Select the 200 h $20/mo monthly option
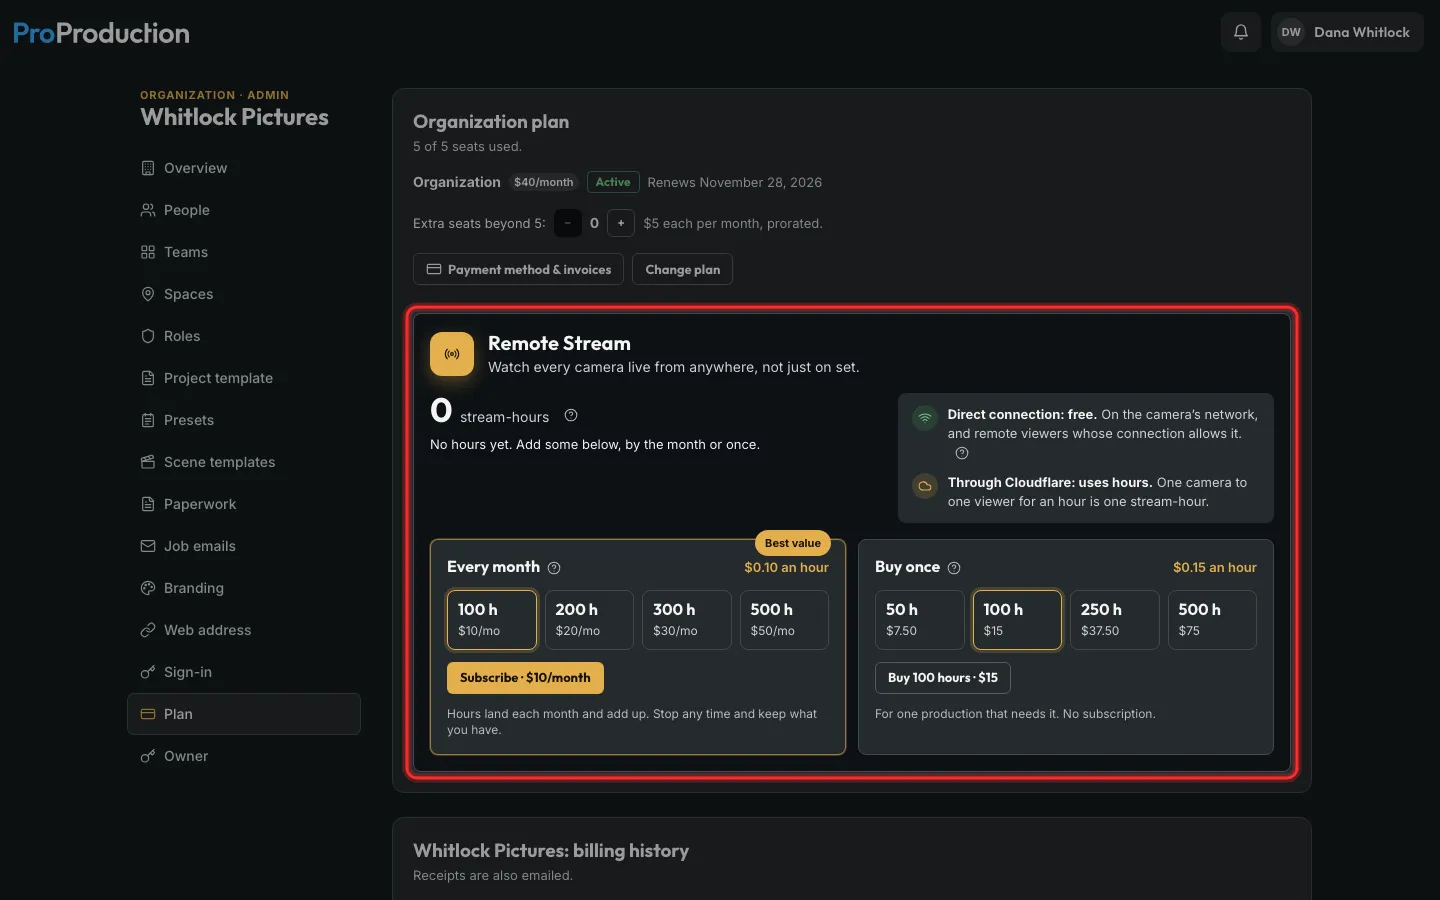Image resolution: width=1440 pixels, height=900 pixels. pyautogui.click(x=589, y=620)
